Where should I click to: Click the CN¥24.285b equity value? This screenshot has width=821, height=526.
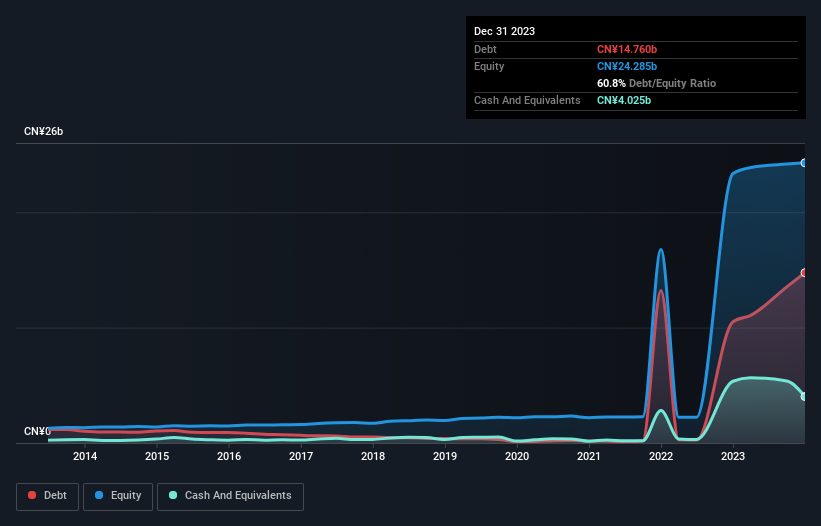coord(627,66)
